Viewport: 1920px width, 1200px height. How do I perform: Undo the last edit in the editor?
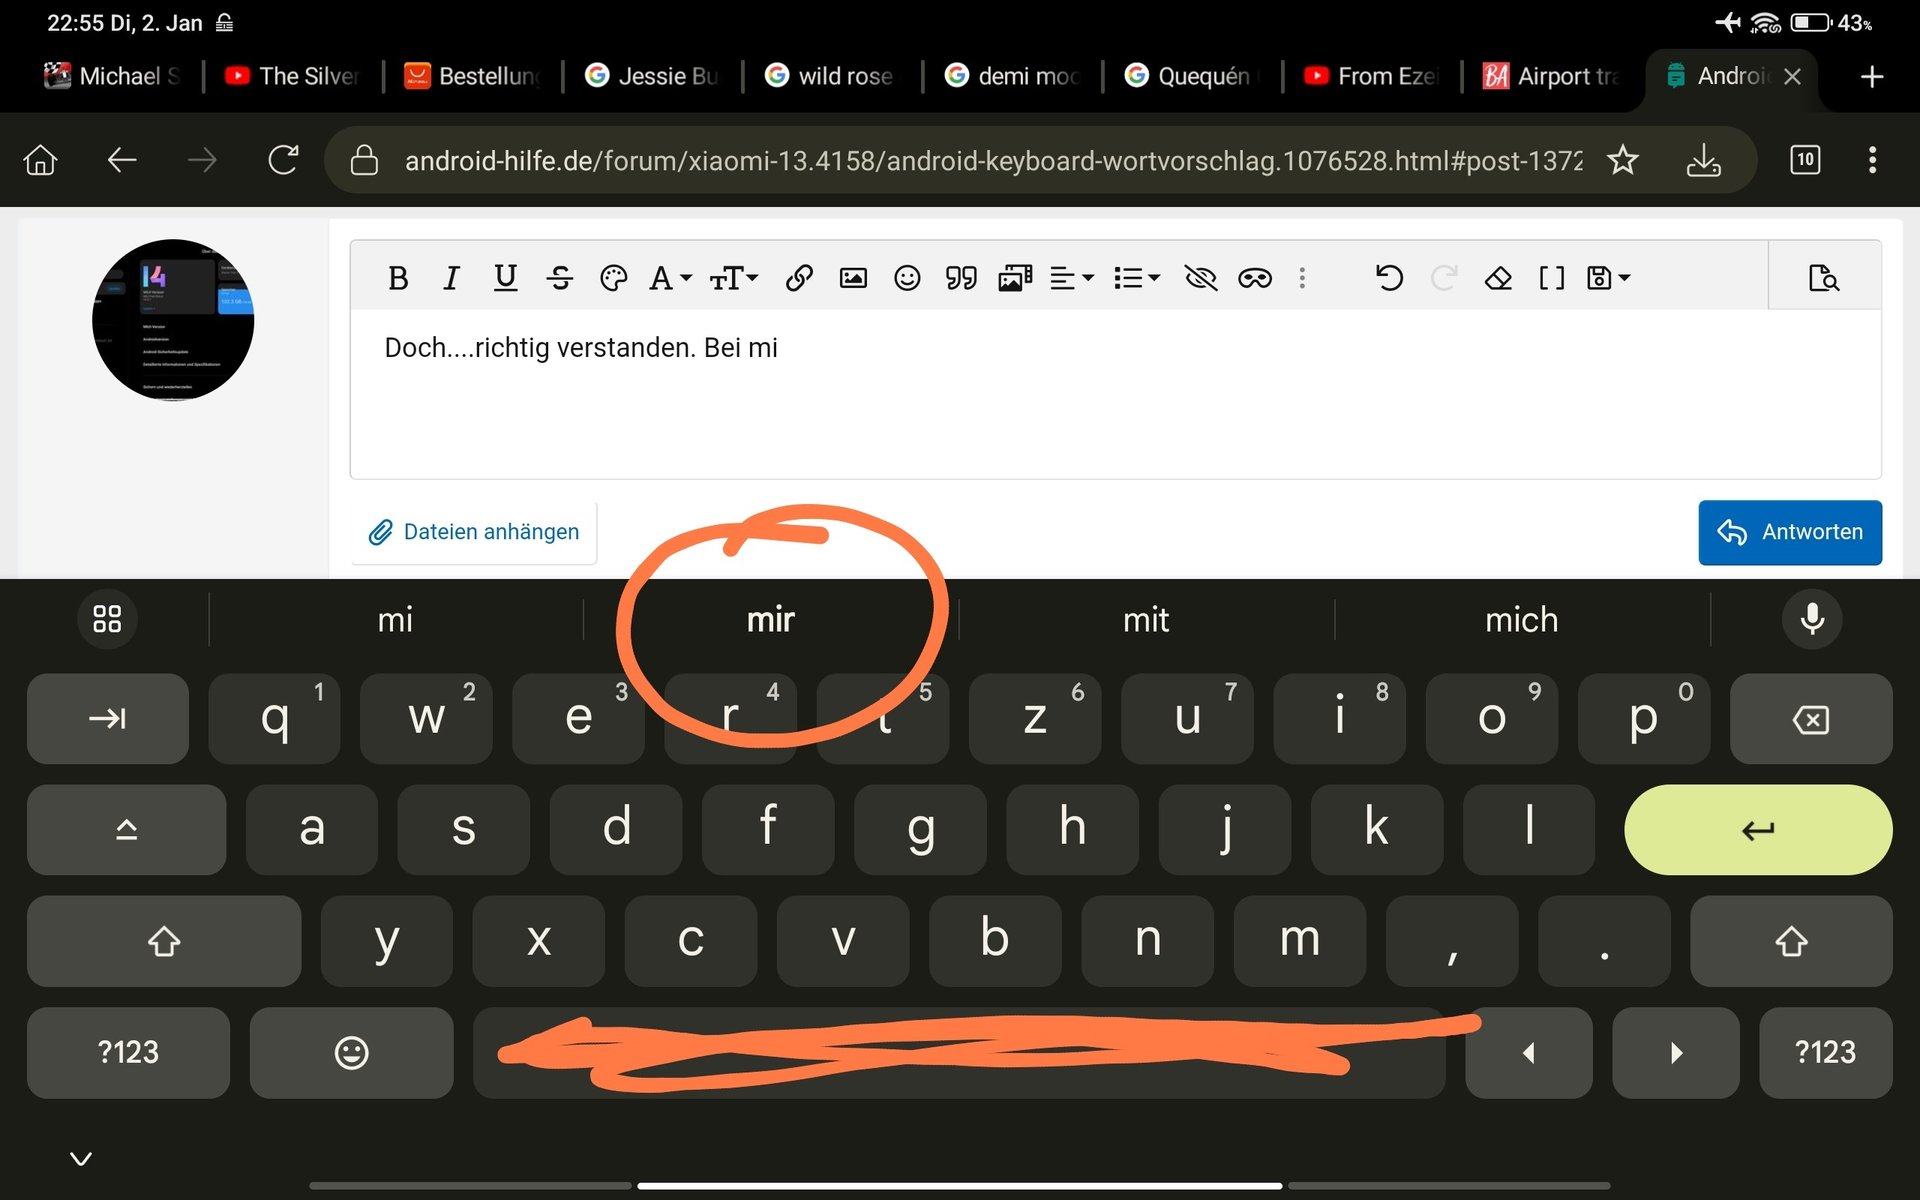coord(1389,278)
